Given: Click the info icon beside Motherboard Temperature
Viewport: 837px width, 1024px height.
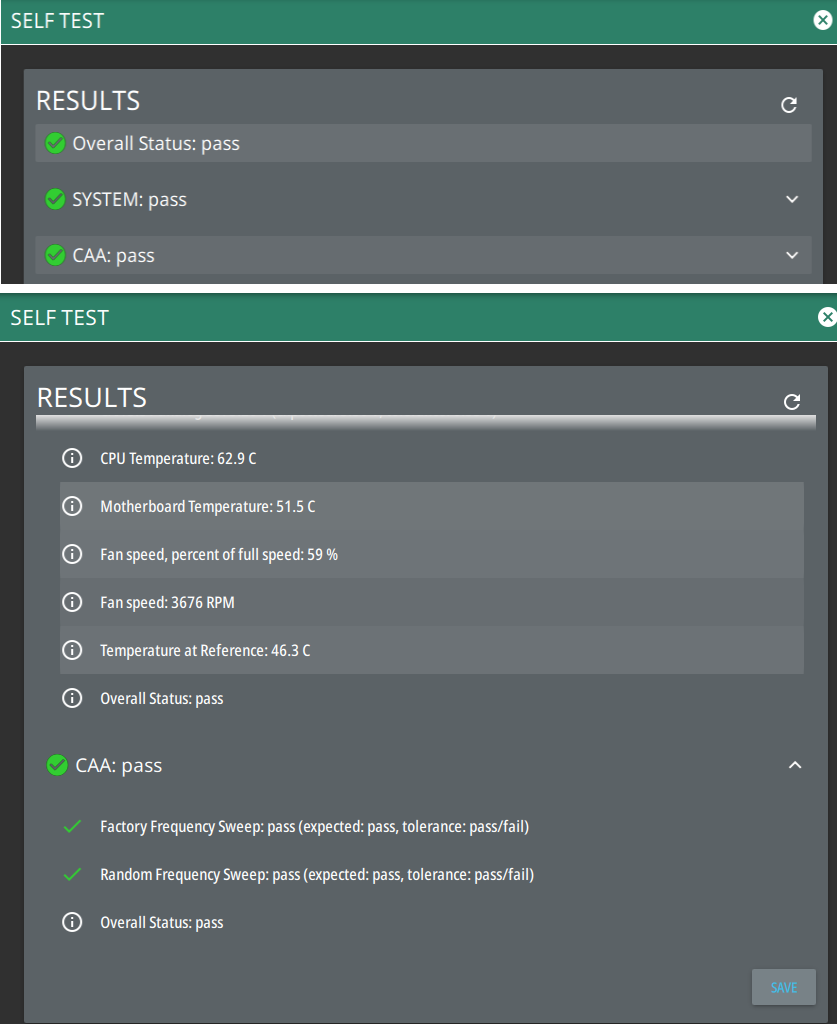Looking at the screenshot, I should (72, 507).
